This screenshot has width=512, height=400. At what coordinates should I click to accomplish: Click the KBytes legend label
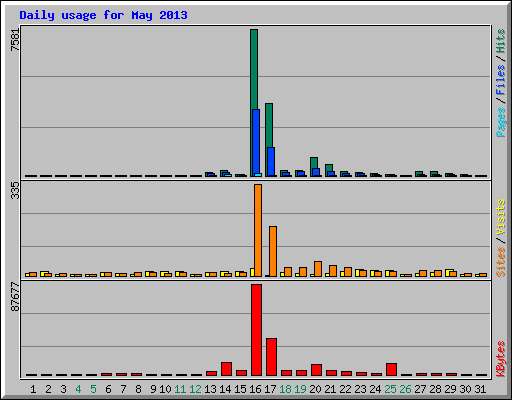pos(501,359)
